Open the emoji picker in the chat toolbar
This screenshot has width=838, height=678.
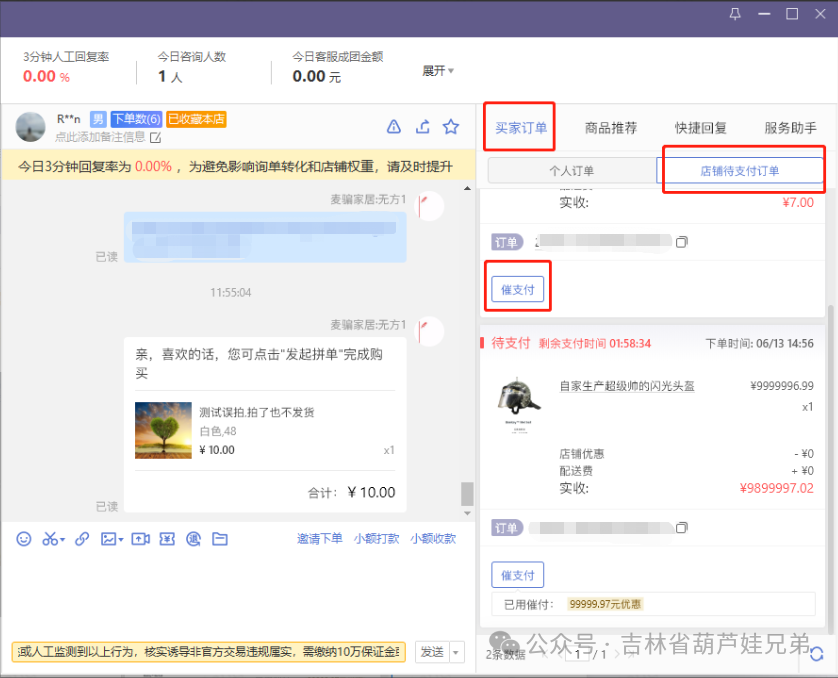point(23,538)
